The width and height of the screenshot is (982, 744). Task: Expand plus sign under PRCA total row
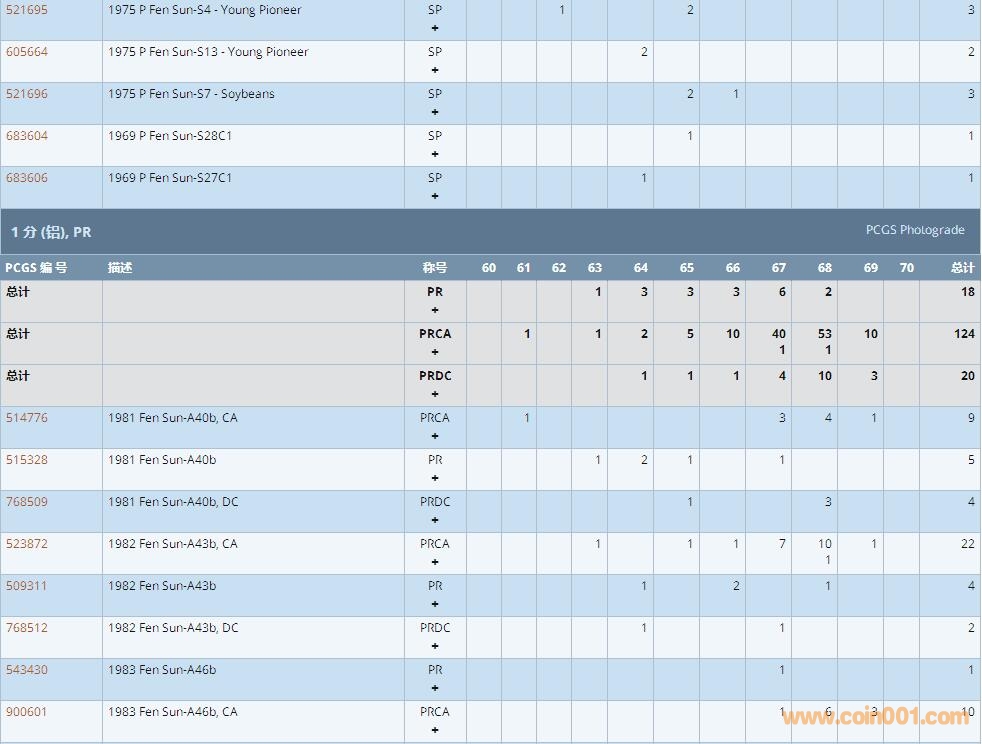pos(435,352)
